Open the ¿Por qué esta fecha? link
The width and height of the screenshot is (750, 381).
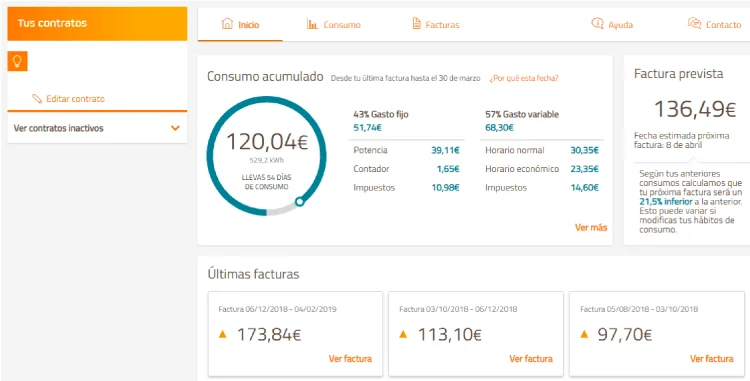[524, 78]
